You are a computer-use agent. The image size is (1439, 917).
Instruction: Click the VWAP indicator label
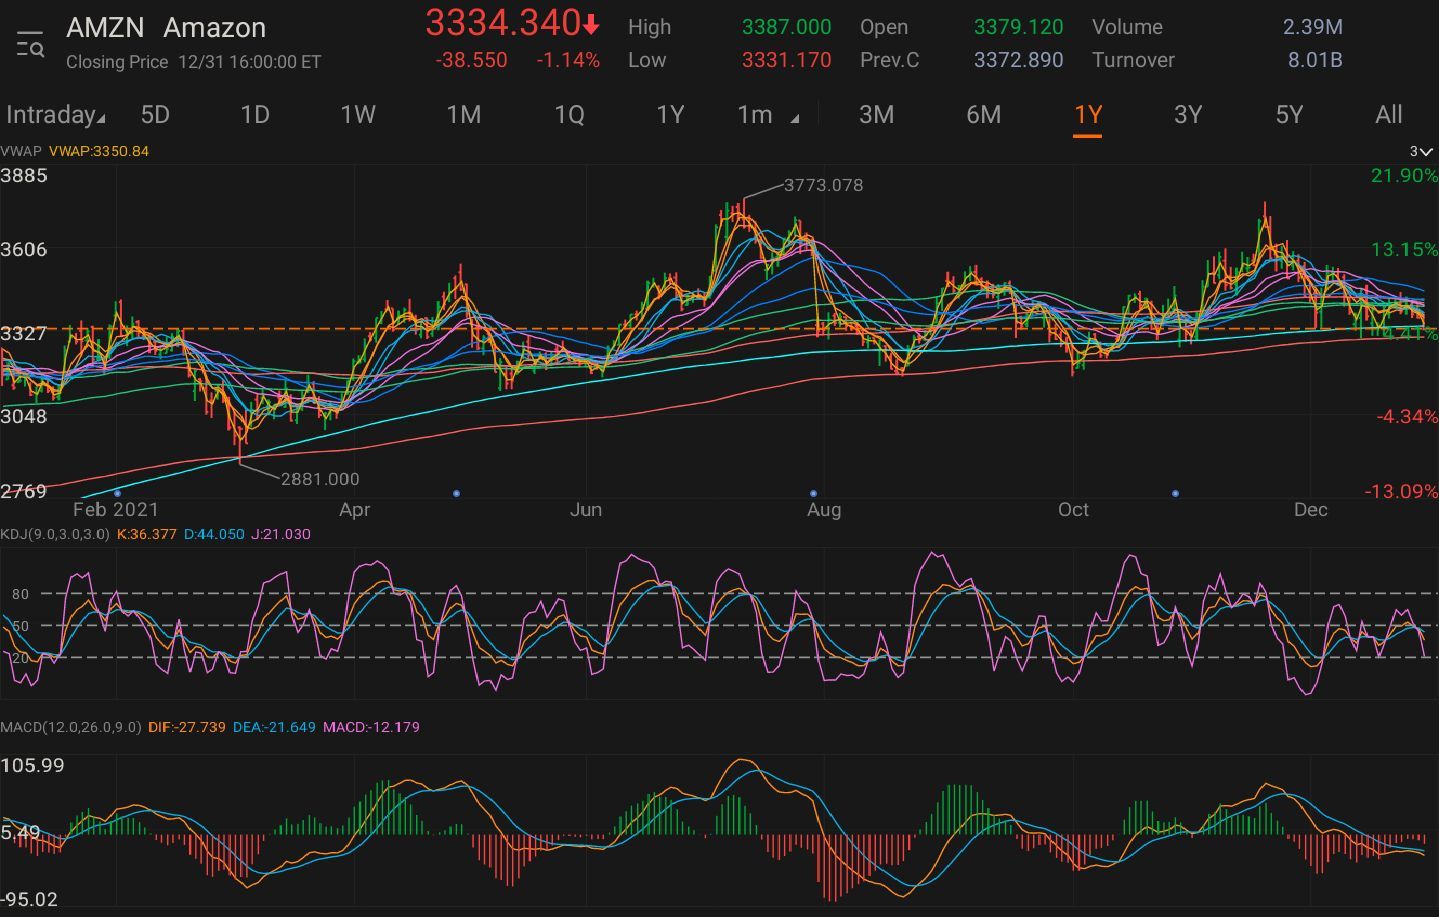click(x=21, y=151)
